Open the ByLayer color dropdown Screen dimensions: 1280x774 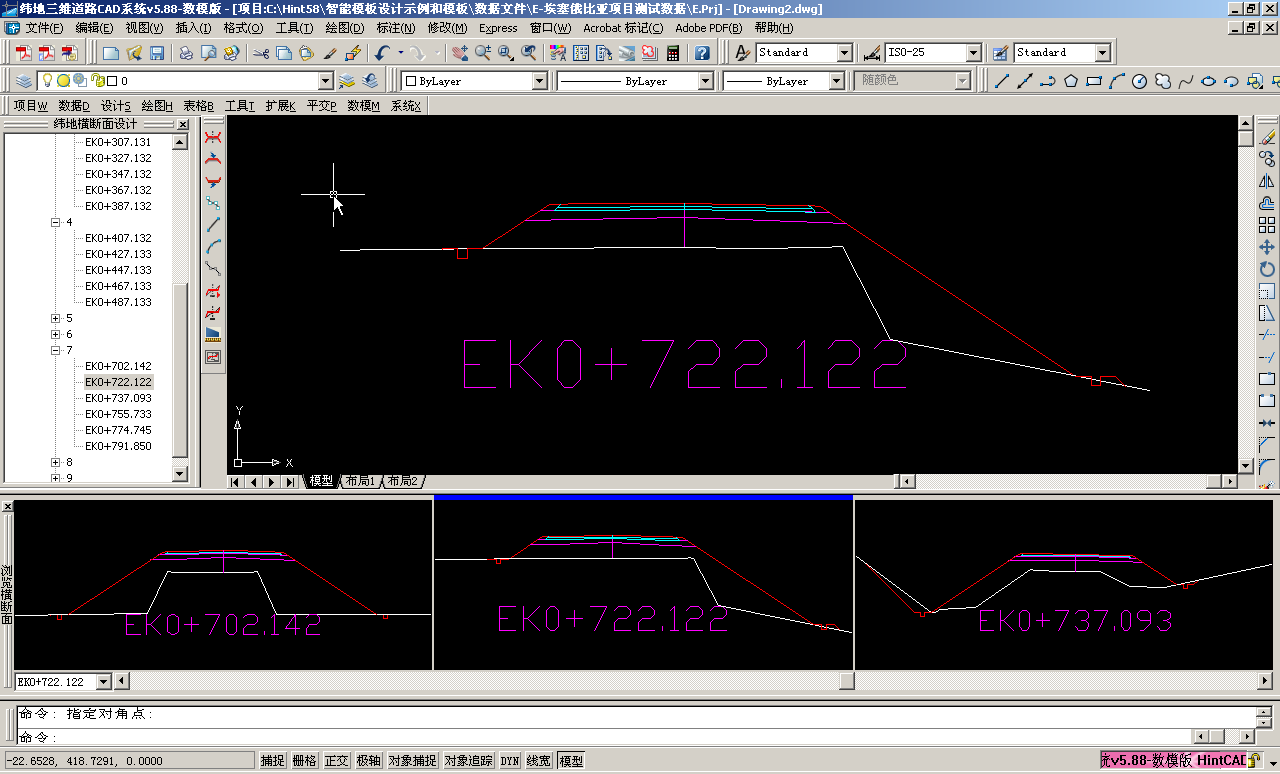(x=539, y=81)
